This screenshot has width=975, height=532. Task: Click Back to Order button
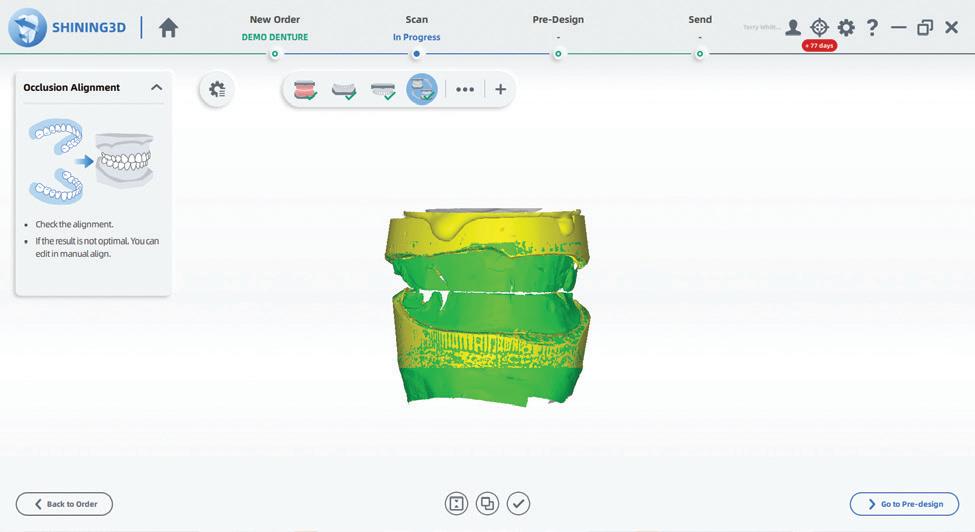pos(64,504)
